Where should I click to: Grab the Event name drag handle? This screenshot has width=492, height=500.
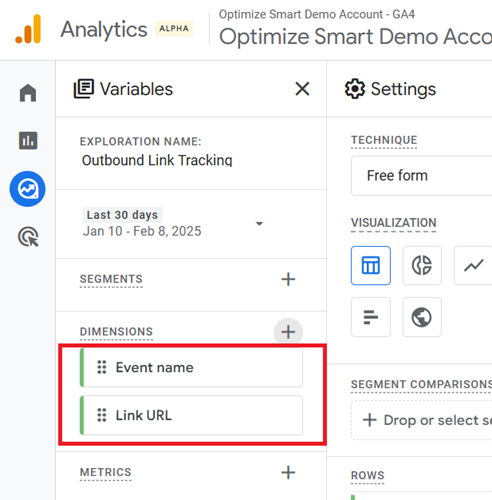[102, 367]
